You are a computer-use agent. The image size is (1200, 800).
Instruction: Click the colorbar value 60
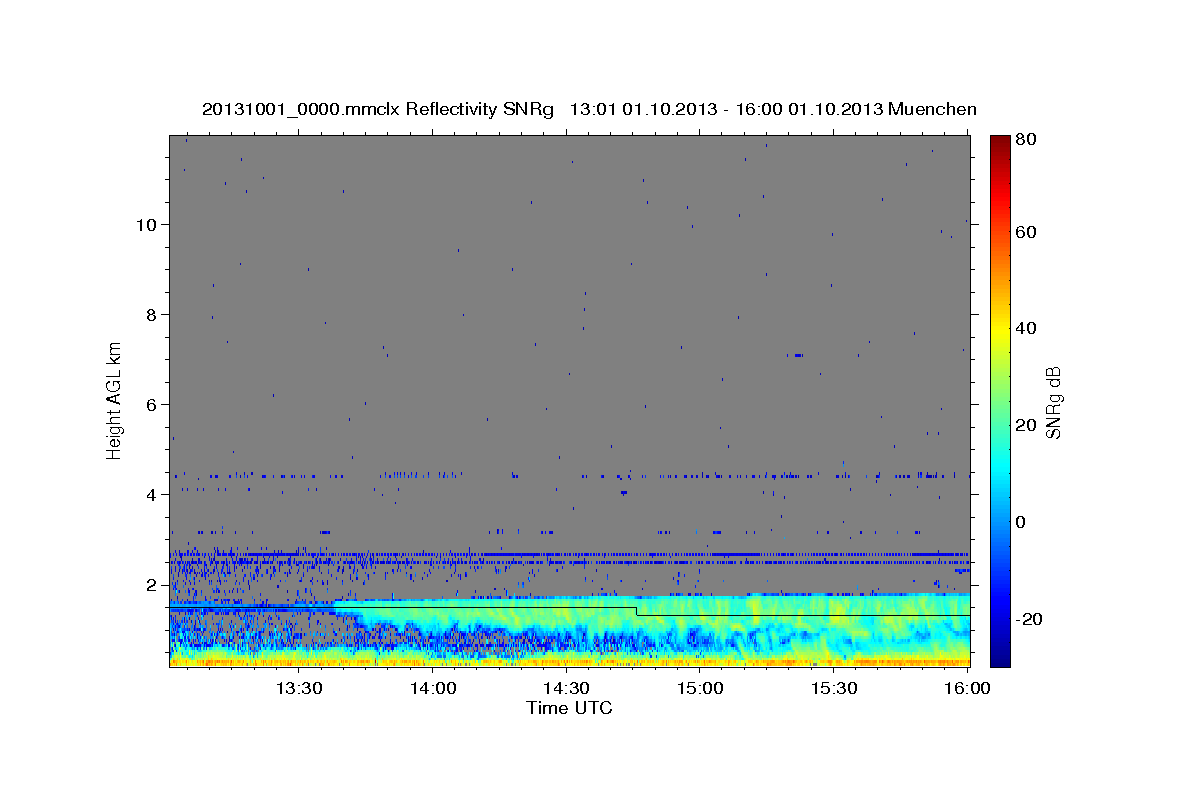(x=1026, y=232)
